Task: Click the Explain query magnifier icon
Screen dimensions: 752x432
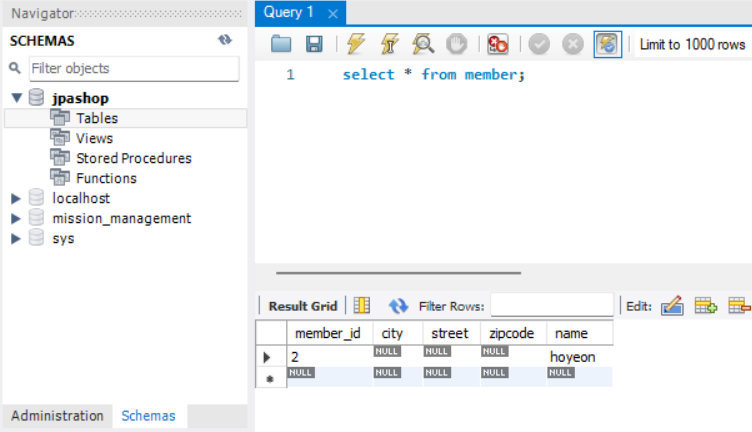Action: [423, 44]
